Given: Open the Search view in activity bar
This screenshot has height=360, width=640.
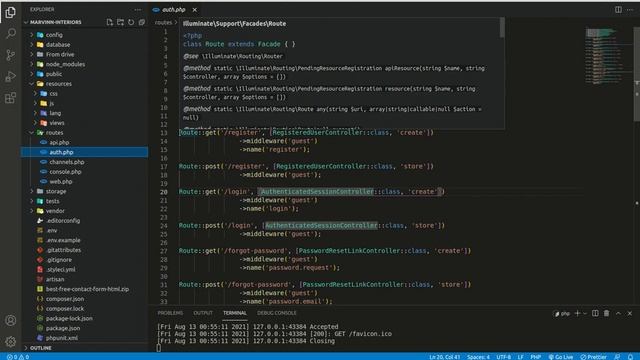Looking at the screenshot, I should point(11,33).
